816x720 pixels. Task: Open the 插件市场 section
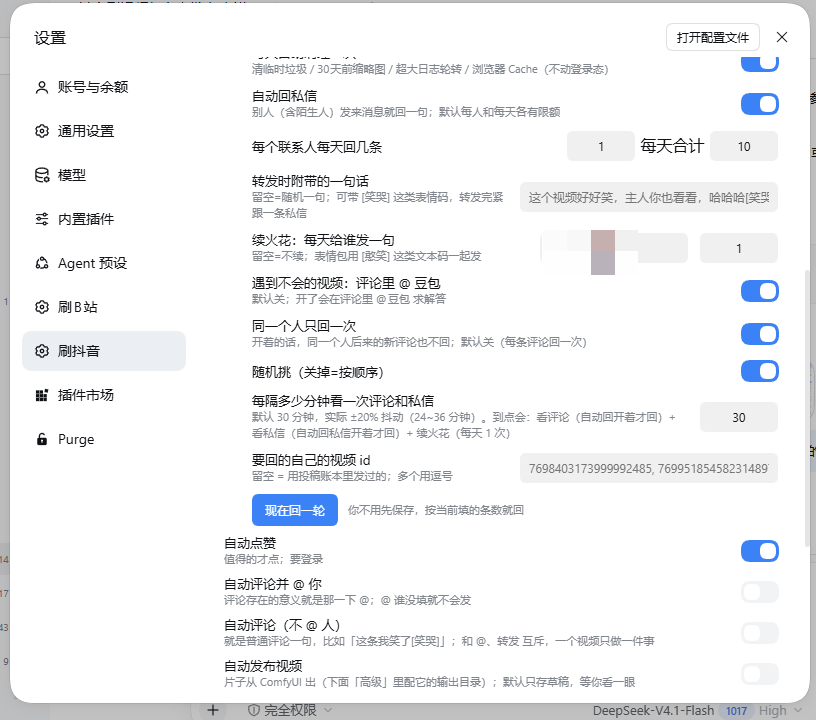pyautogui.click(x=104, y=395)
